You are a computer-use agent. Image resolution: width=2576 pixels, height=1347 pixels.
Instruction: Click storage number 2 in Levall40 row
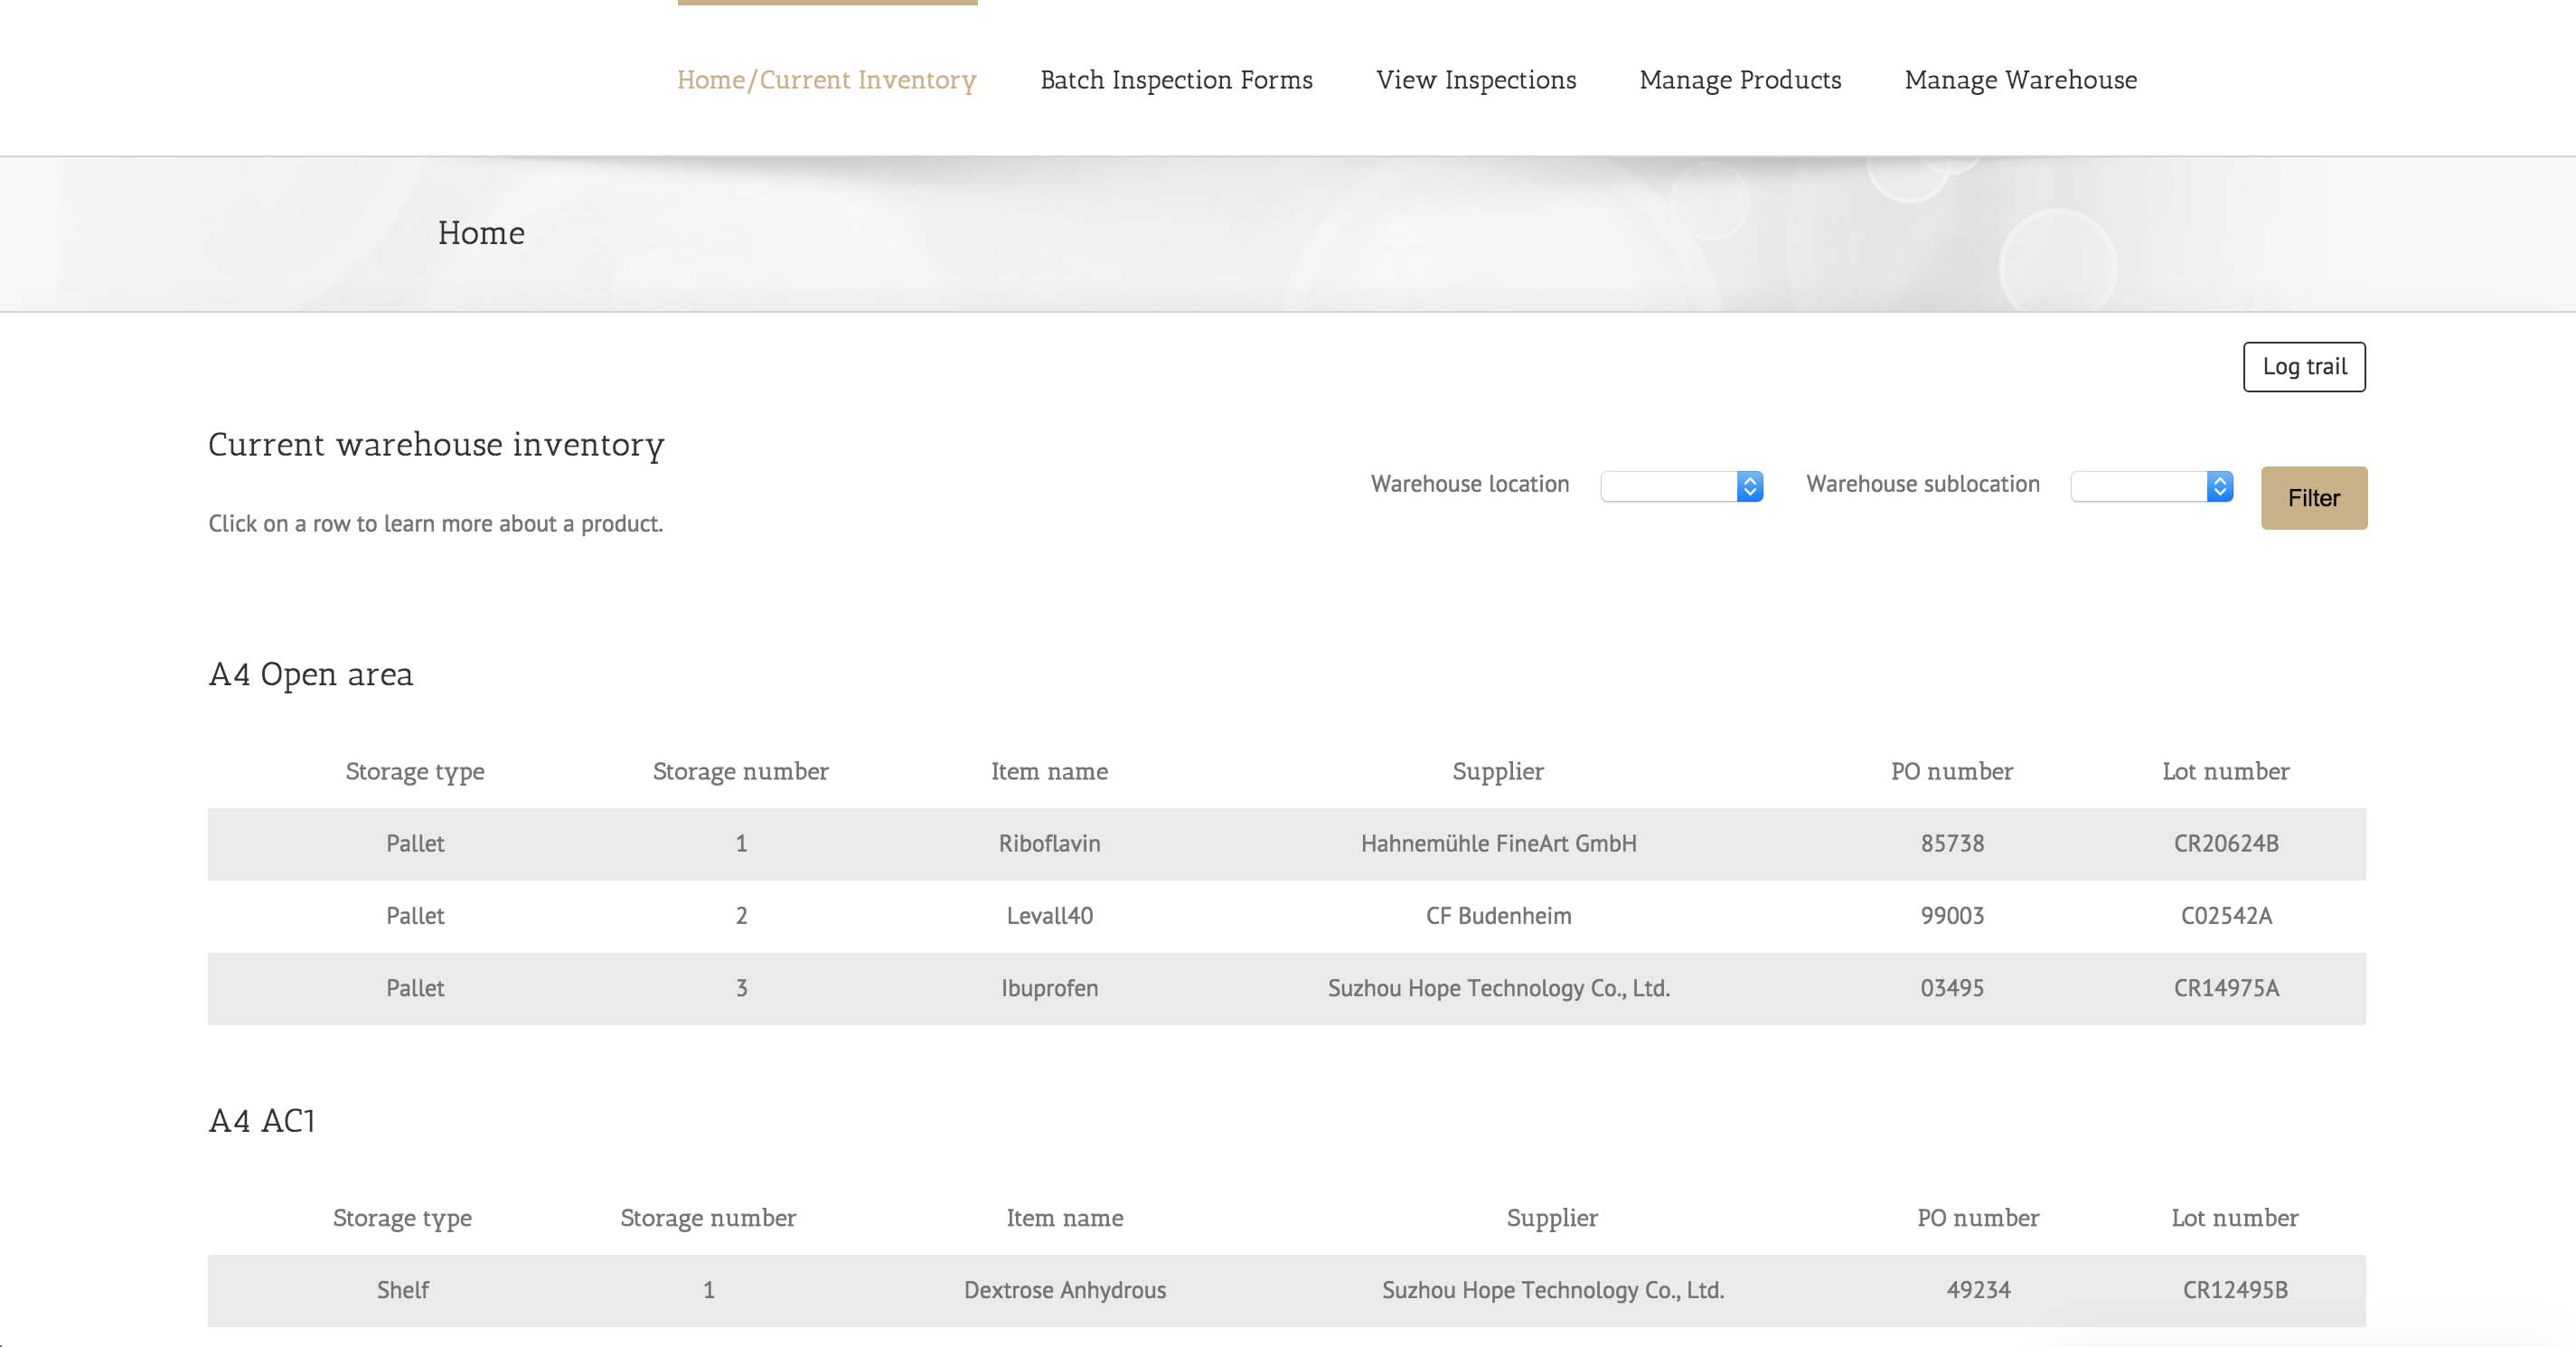[x=741, y=916]
